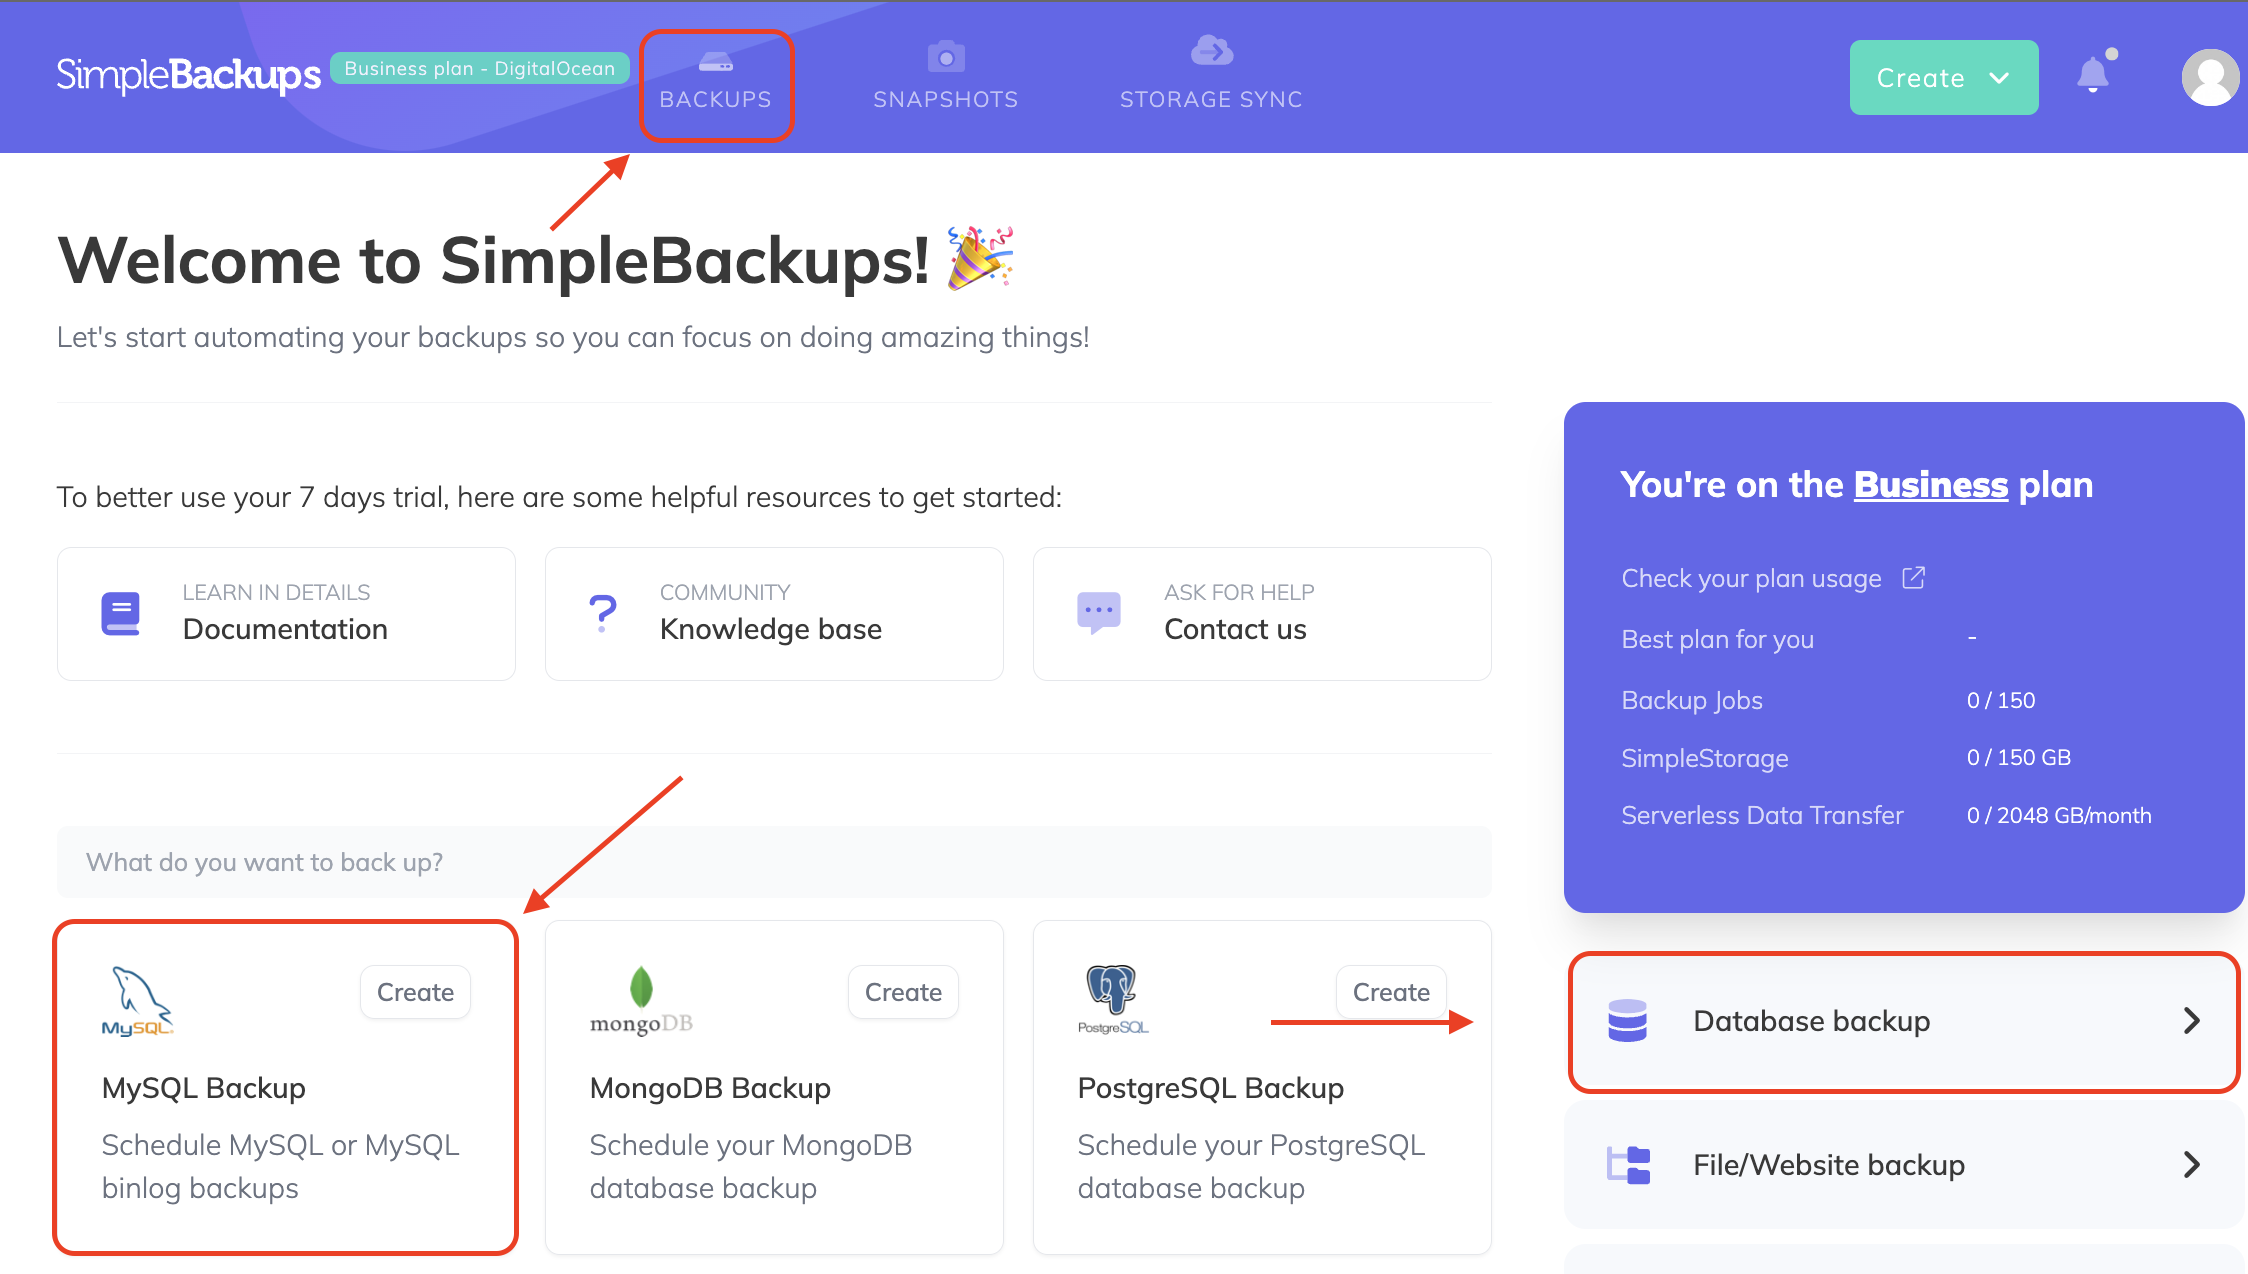Focus the 'What do you want to back up?' field
Image resolution: width=2248 pixels, height=1274 pixels.
[x=773, y=862]
